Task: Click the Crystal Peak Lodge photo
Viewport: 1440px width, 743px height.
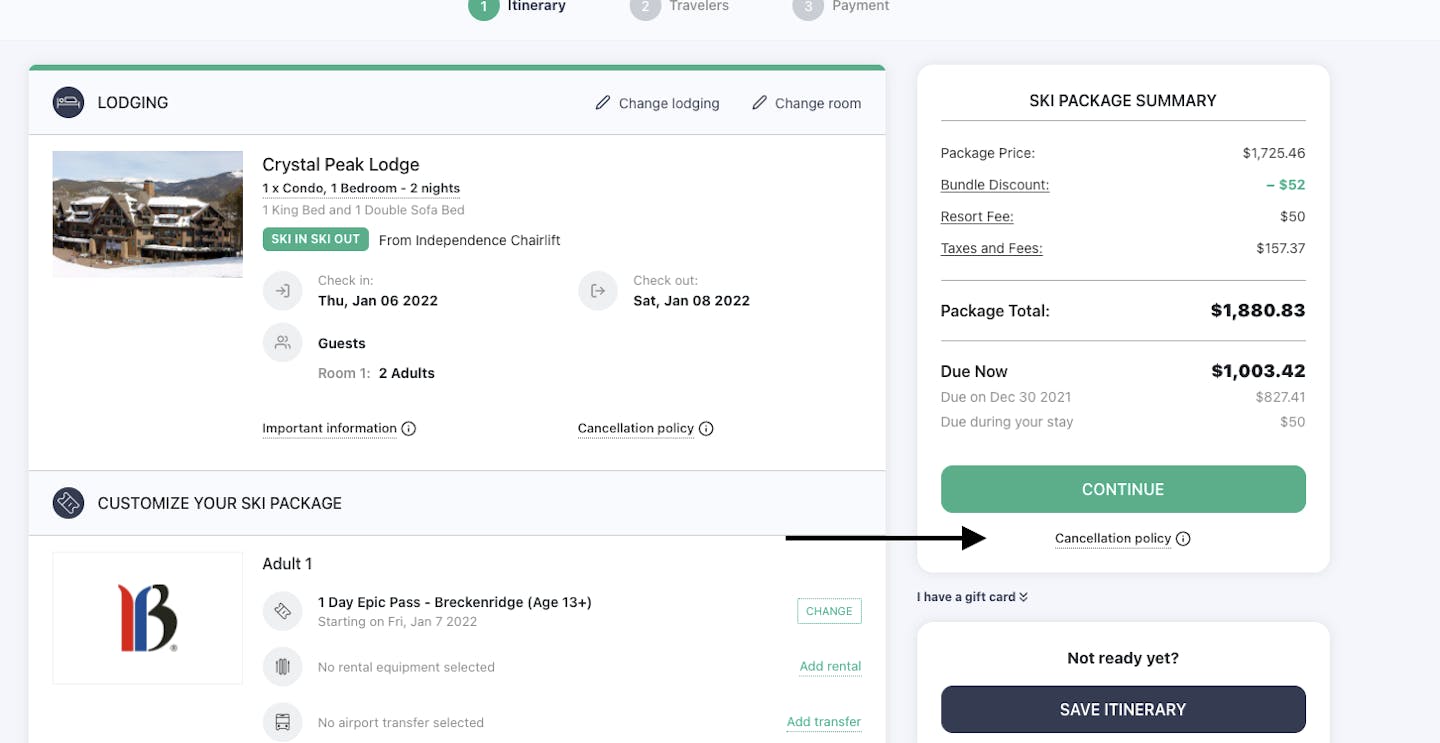Action: point(148,214)
